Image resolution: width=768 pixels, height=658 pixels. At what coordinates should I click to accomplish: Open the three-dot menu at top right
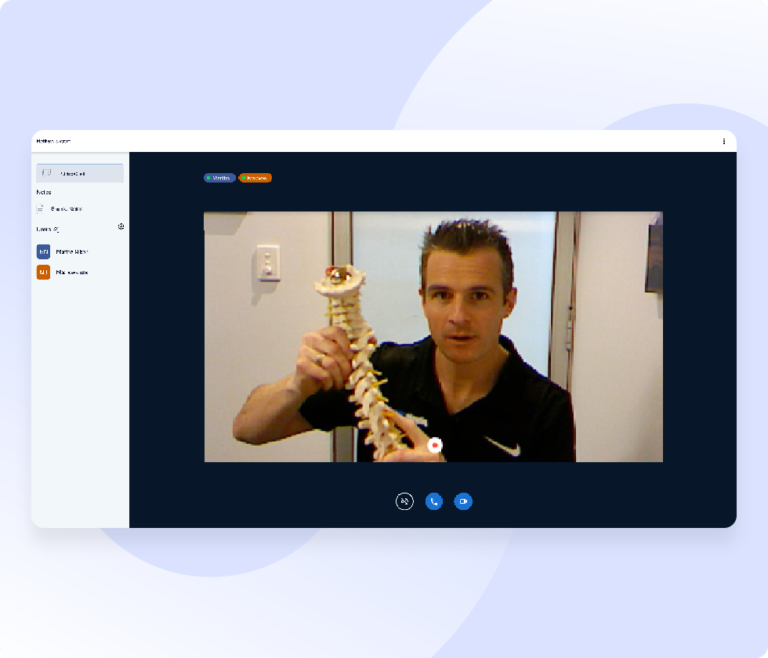click(x=724, y=141)
